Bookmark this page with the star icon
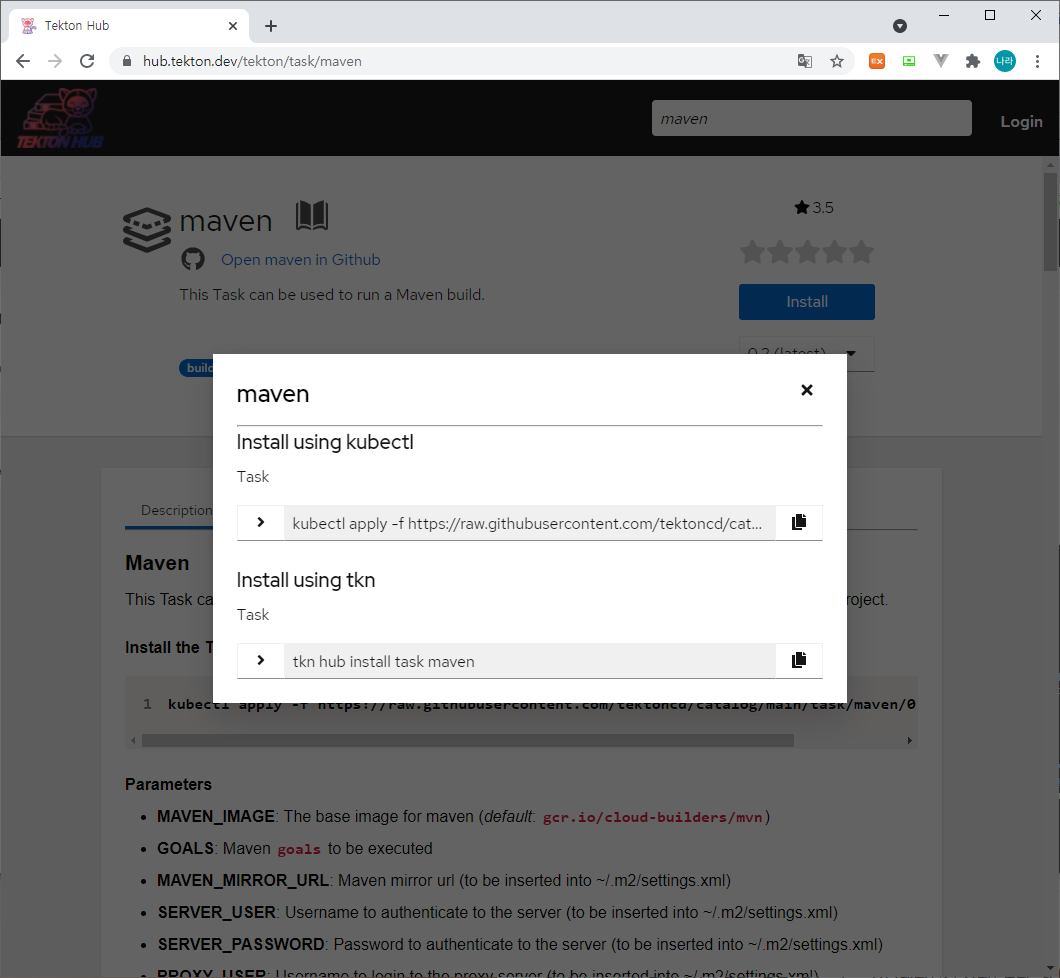1060x978 pixels. coord(837,62)
